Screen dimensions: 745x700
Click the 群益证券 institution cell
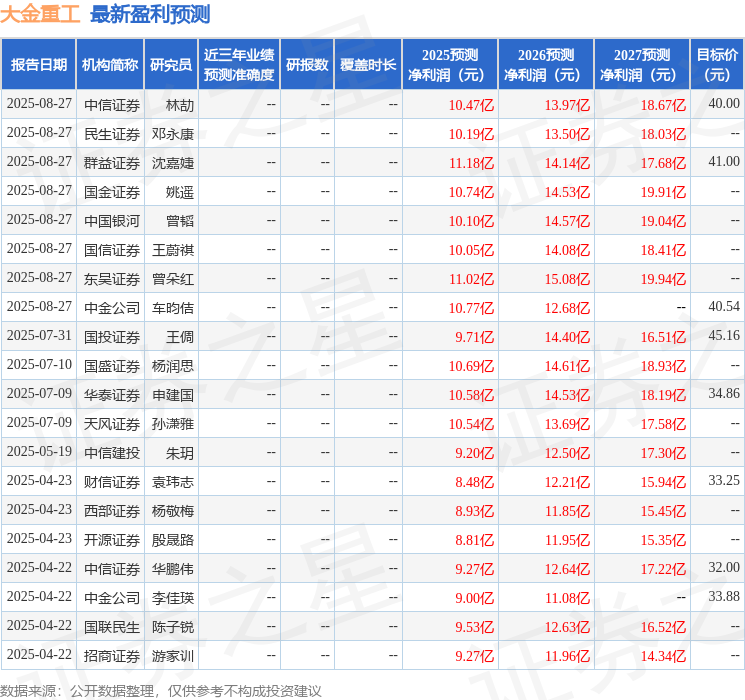point(112,163)
